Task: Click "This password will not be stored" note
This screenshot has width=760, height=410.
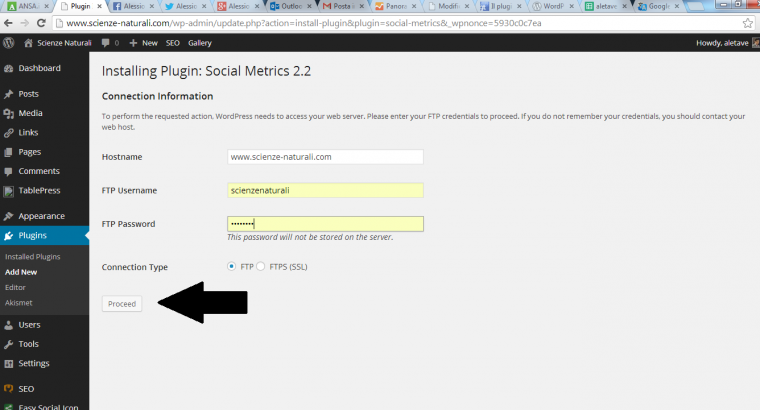Action: pos(310,237)
